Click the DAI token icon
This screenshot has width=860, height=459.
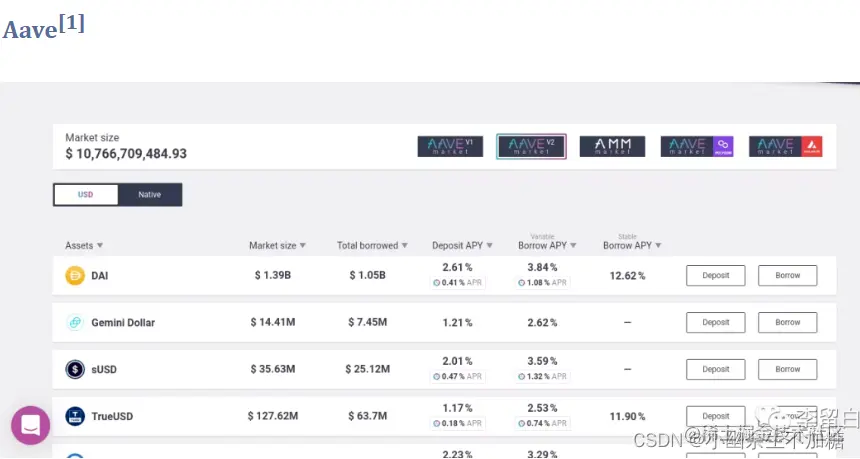click(75, 275)
